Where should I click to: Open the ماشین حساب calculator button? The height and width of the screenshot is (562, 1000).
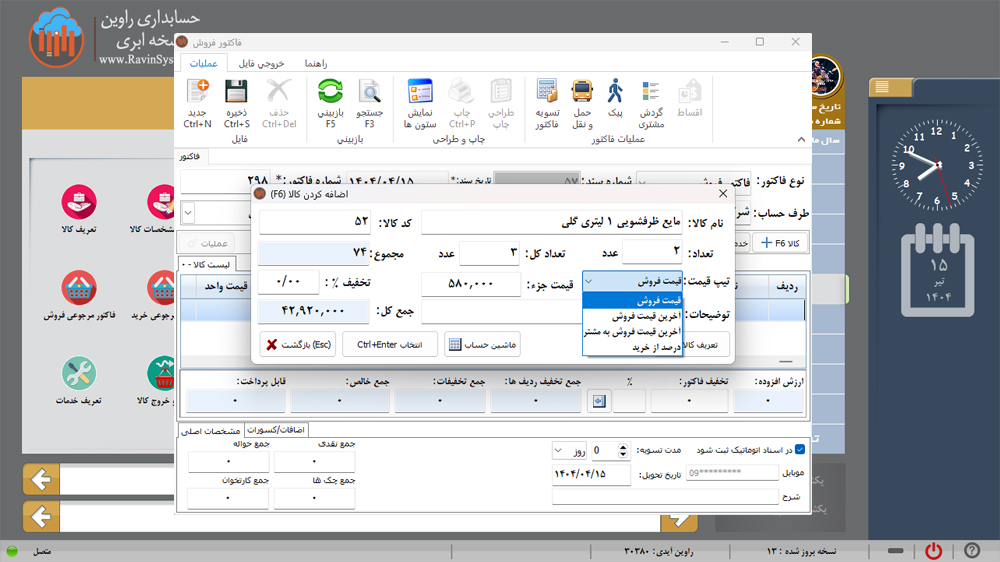click(x=482, y=345)
